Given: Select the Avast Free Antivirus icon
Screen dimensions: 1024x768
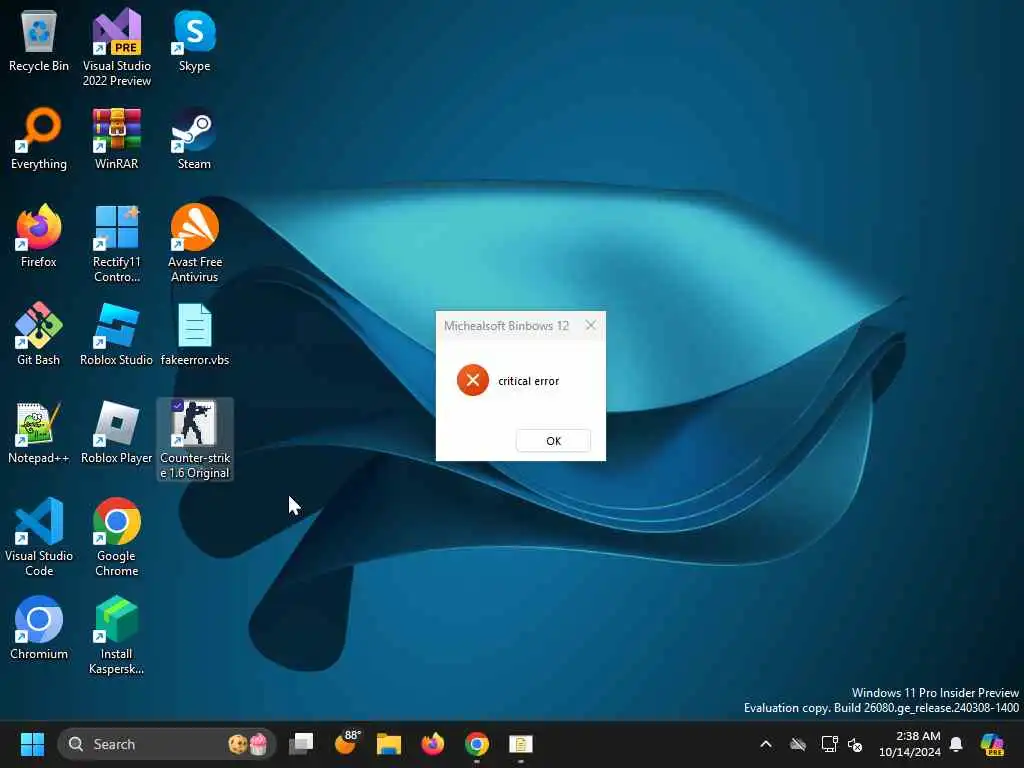Looking at the screenshot, I should coord(194,243).
